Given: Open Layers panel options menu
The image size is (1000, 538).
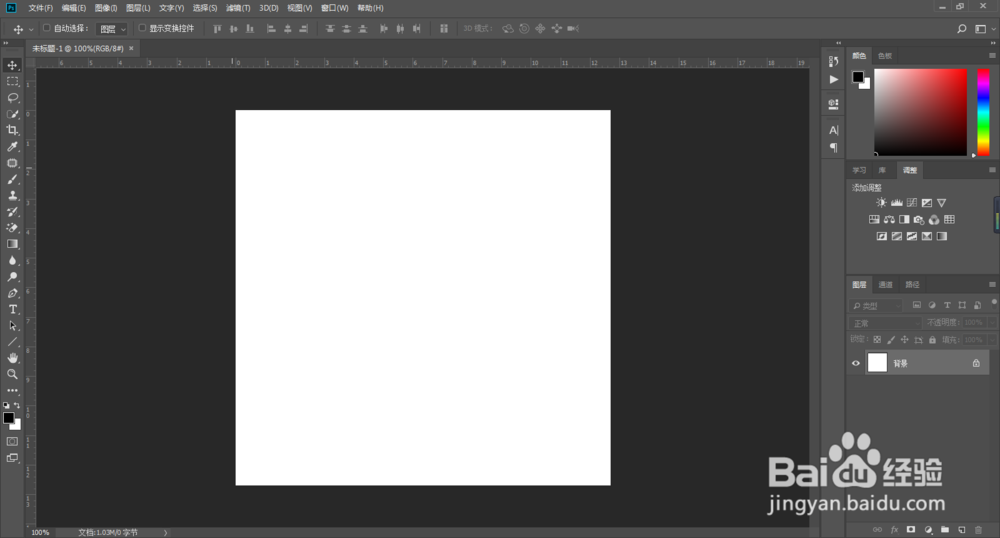Looking at the screenshot, I should pos(992,284).
